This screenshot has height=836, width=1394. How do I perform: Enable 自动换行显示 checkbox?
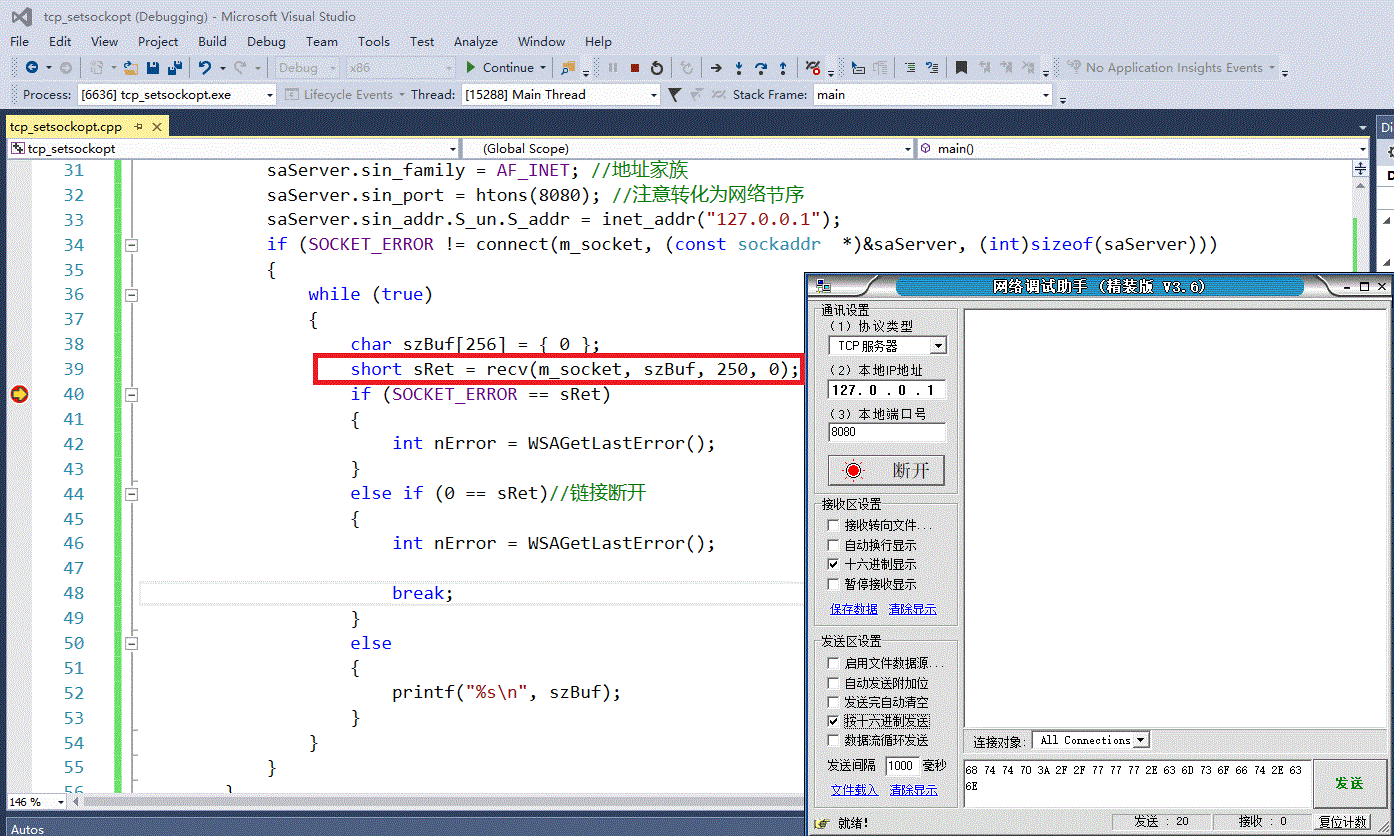[833, 545]
